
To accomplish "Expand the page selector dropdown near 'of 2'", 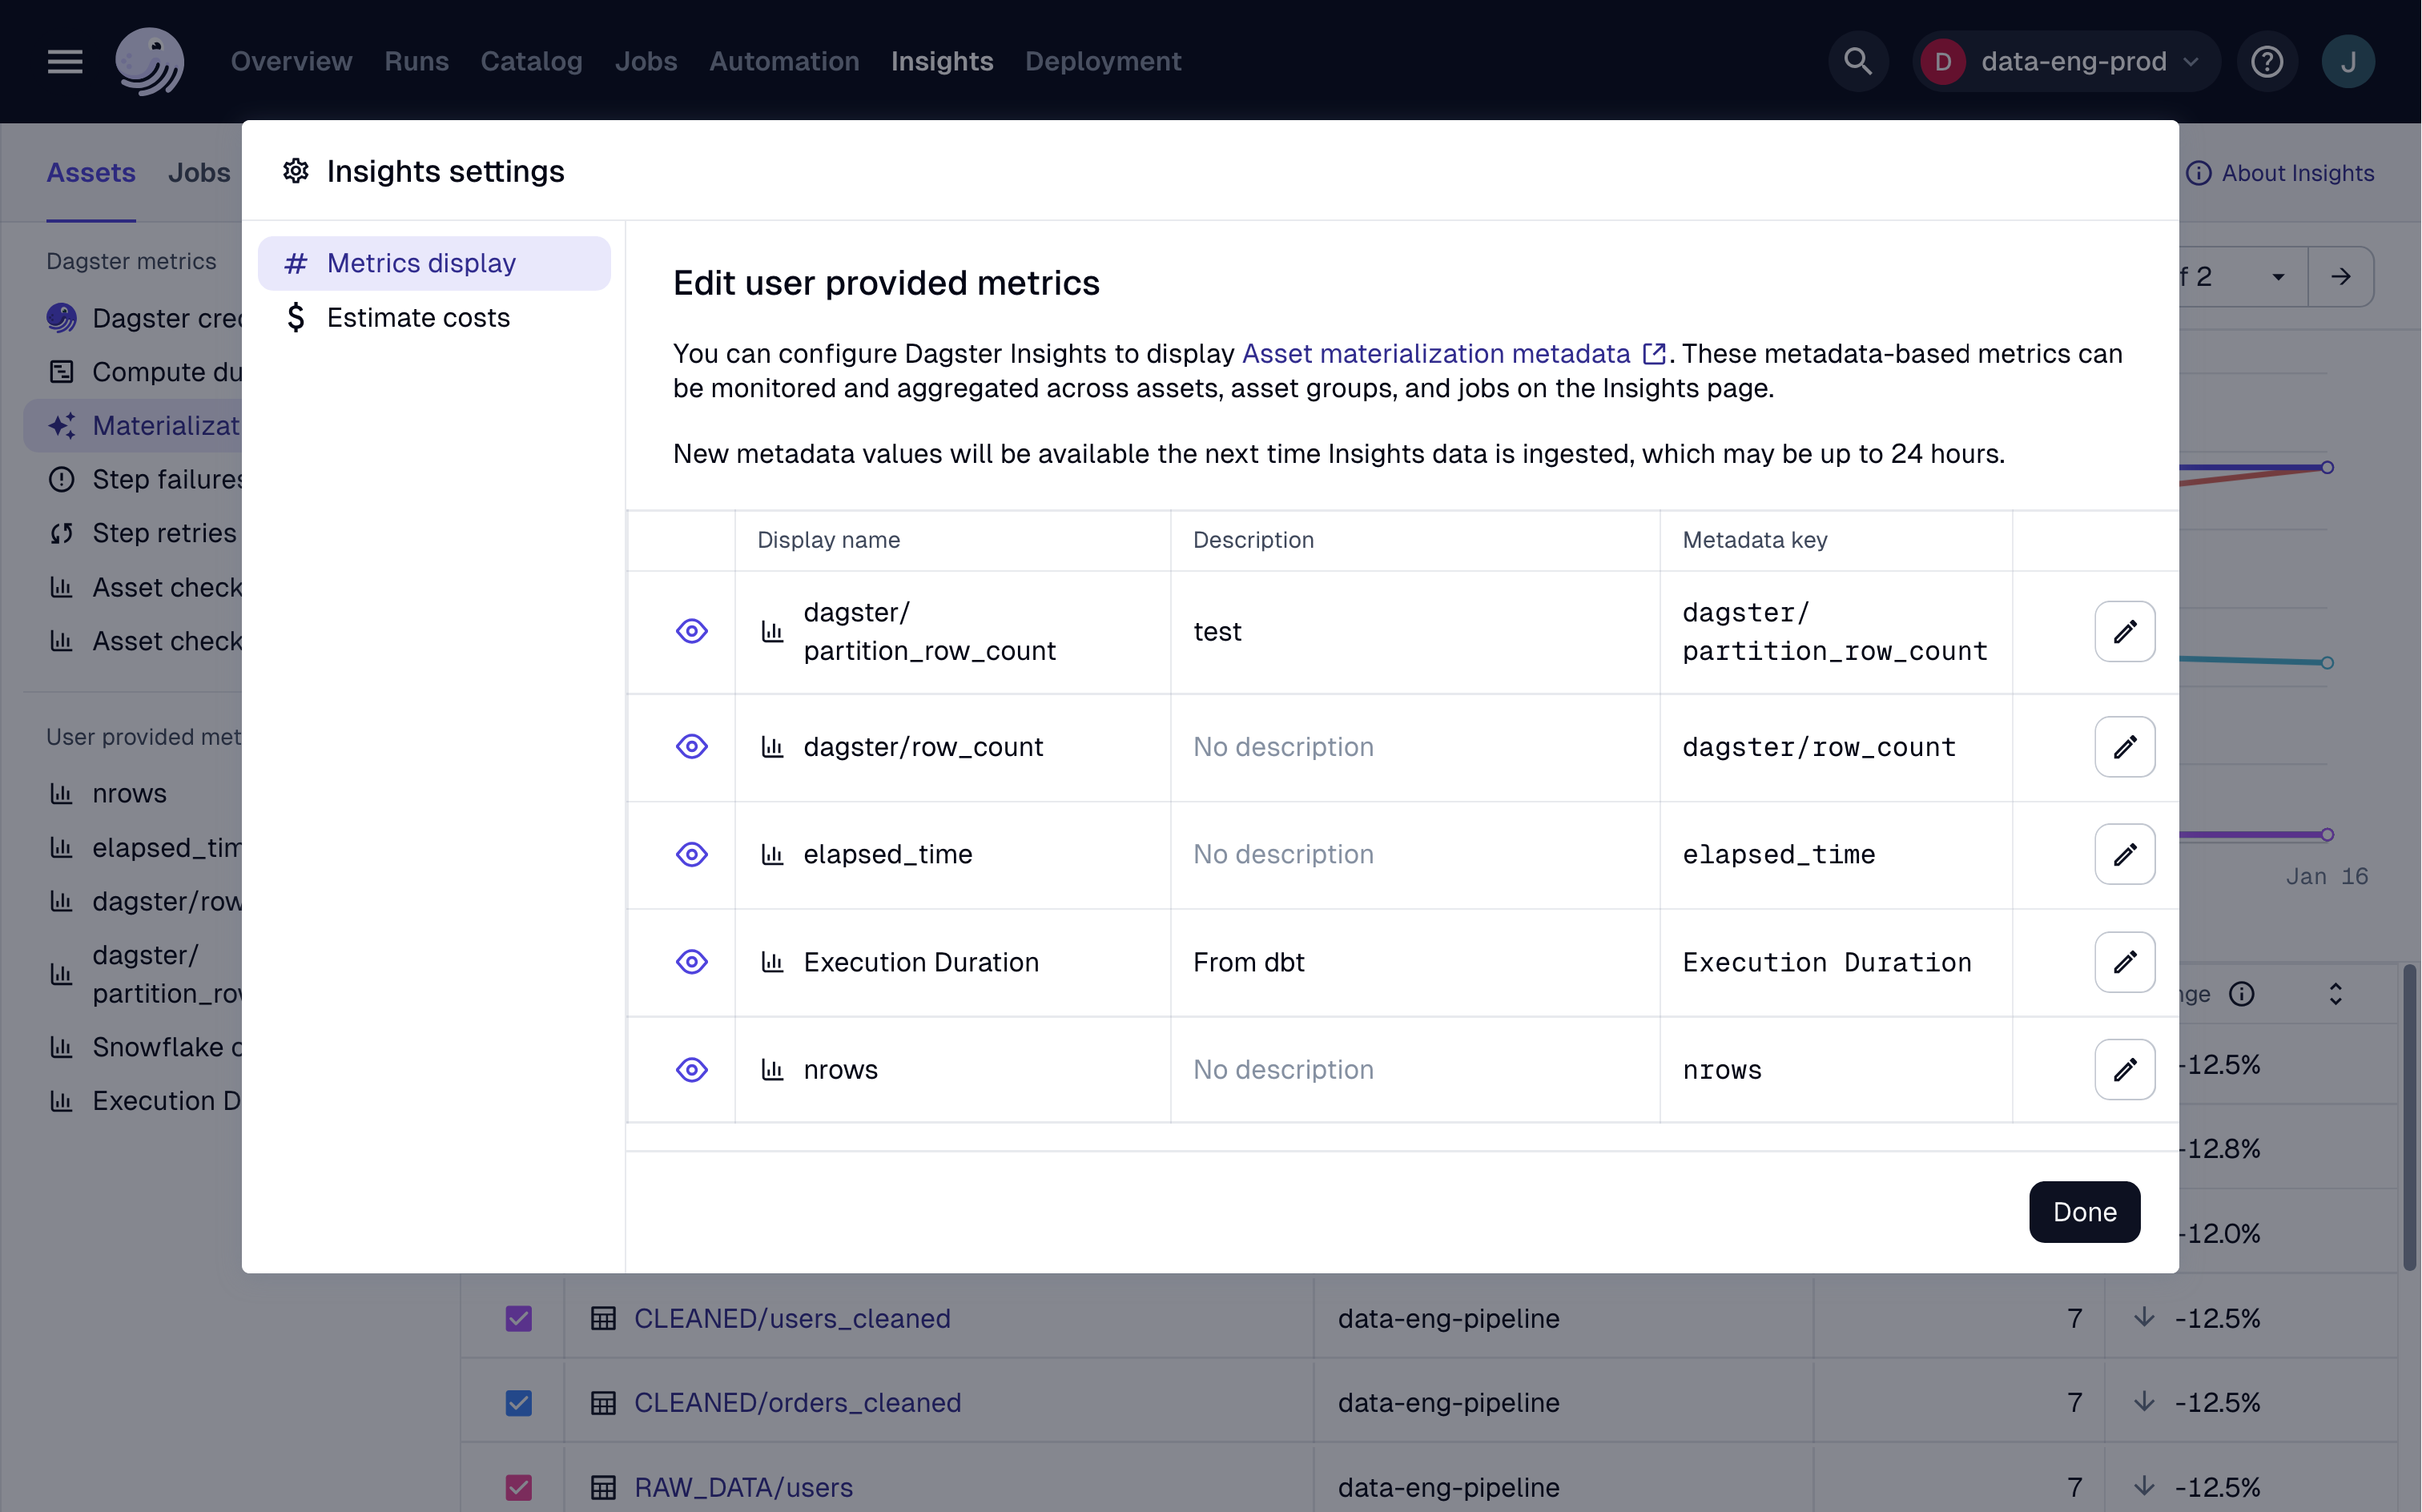I will point(2278,276).
